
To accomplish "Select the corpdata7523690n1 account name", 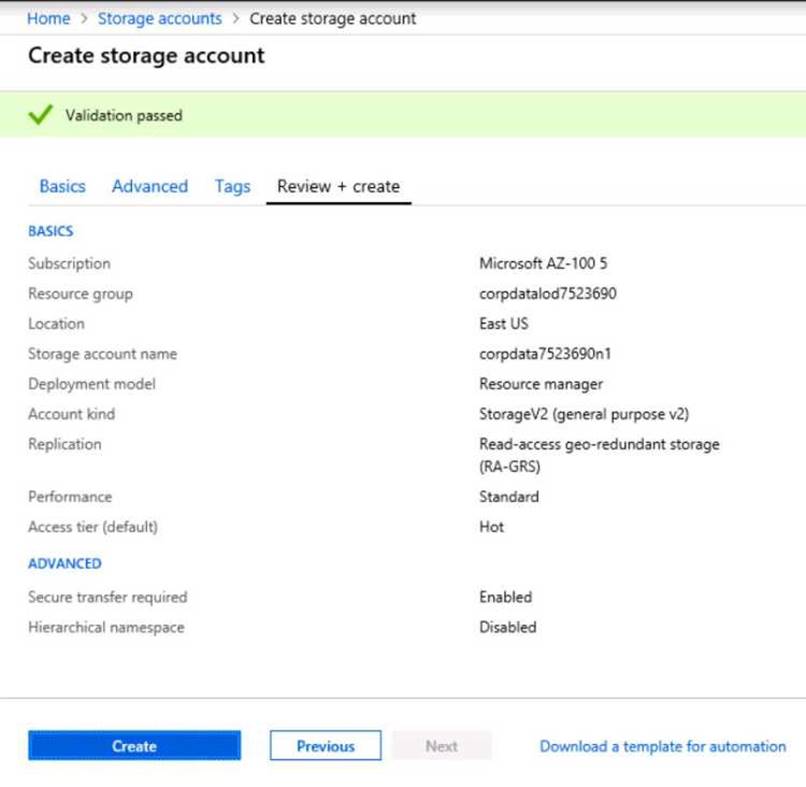I will click(545, 354).
